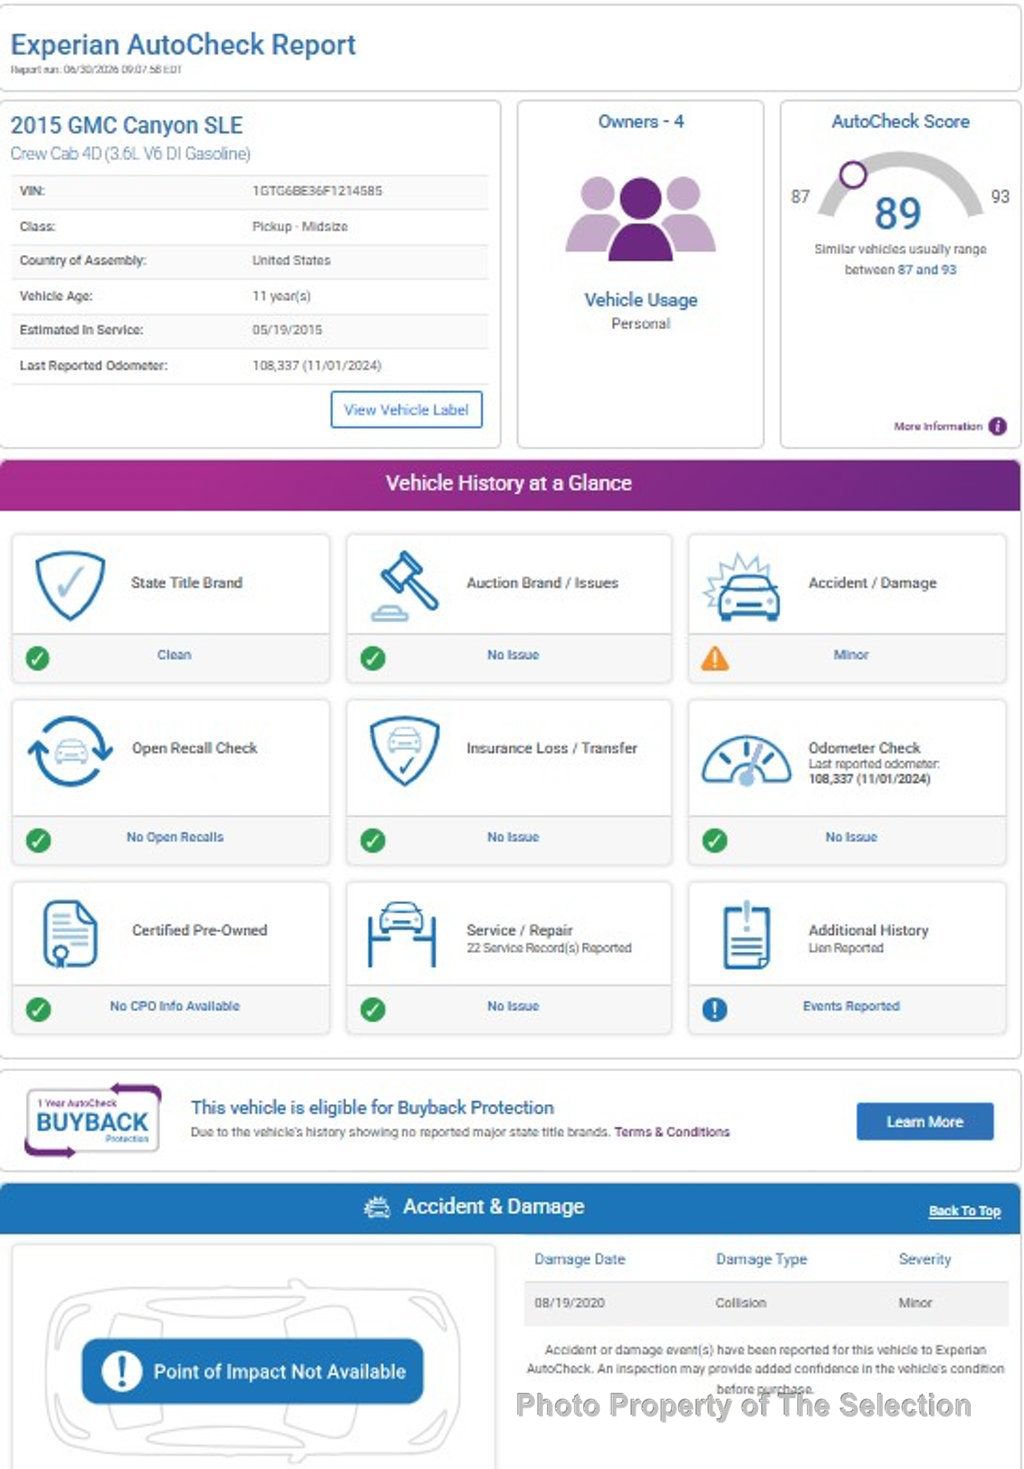
Task: Click the Experian AutoCheck Report title
Action: [x=183, y=44]
